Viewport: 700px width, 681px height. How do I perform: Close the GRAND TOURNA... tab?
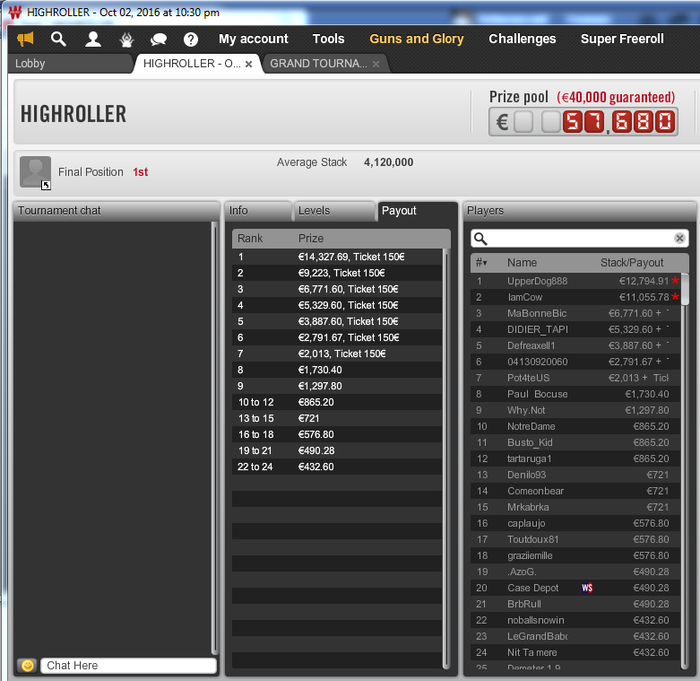pyautogui.click(x=376, y=64)
